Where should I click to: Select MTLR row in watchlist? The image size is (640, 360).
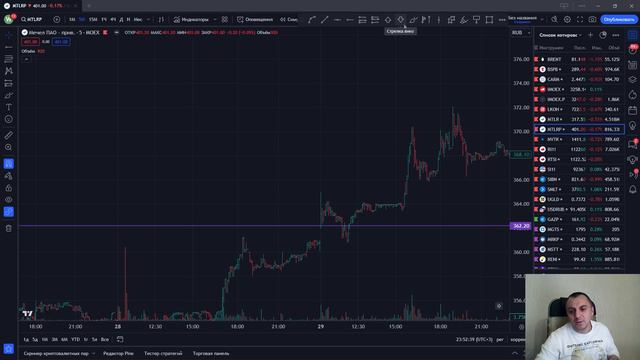click(x=579, y=119)
